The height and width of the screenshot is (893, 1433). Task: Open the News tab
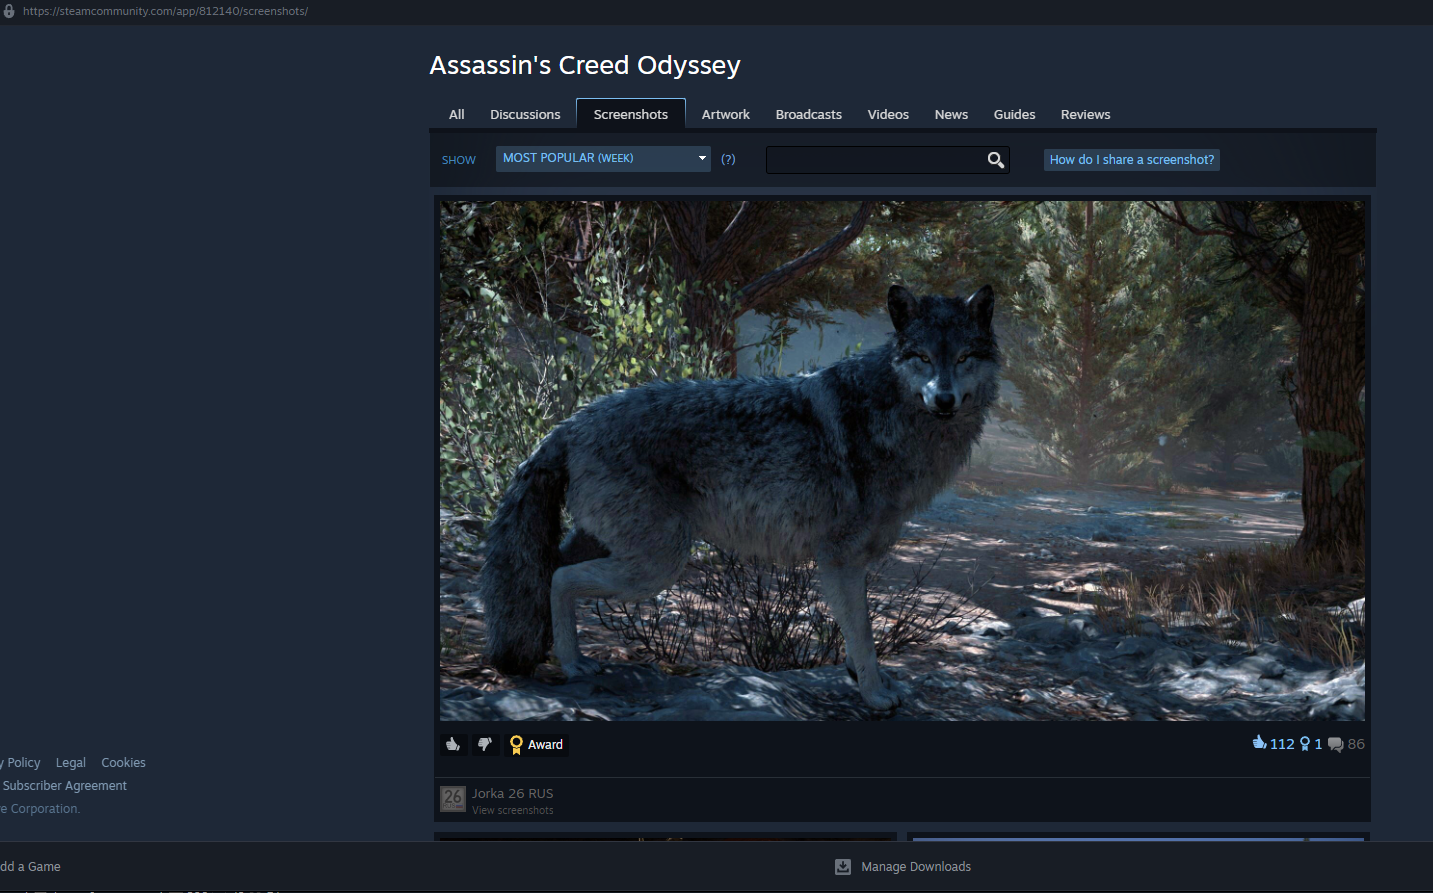951,115
